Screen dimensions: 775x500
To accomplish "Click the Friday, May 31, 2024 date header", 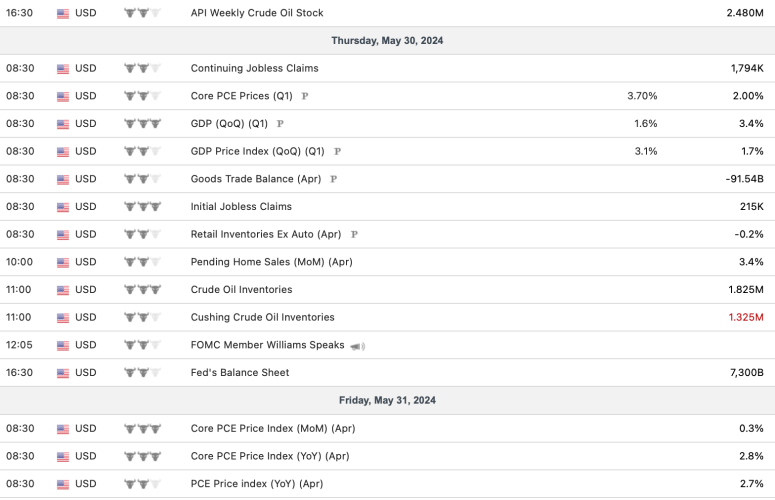I will [x=387, y=400].
